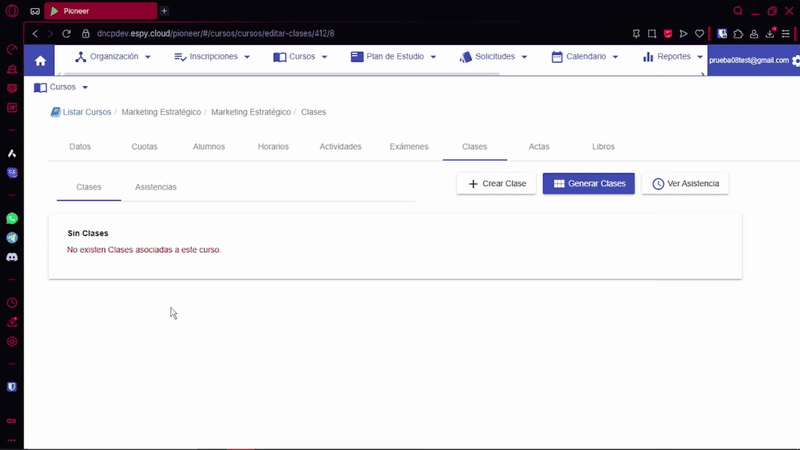Open Telegram from the Opera sidebar
Image resolution: width=800 pixels, height=450 pixels.
pos(12,238)
